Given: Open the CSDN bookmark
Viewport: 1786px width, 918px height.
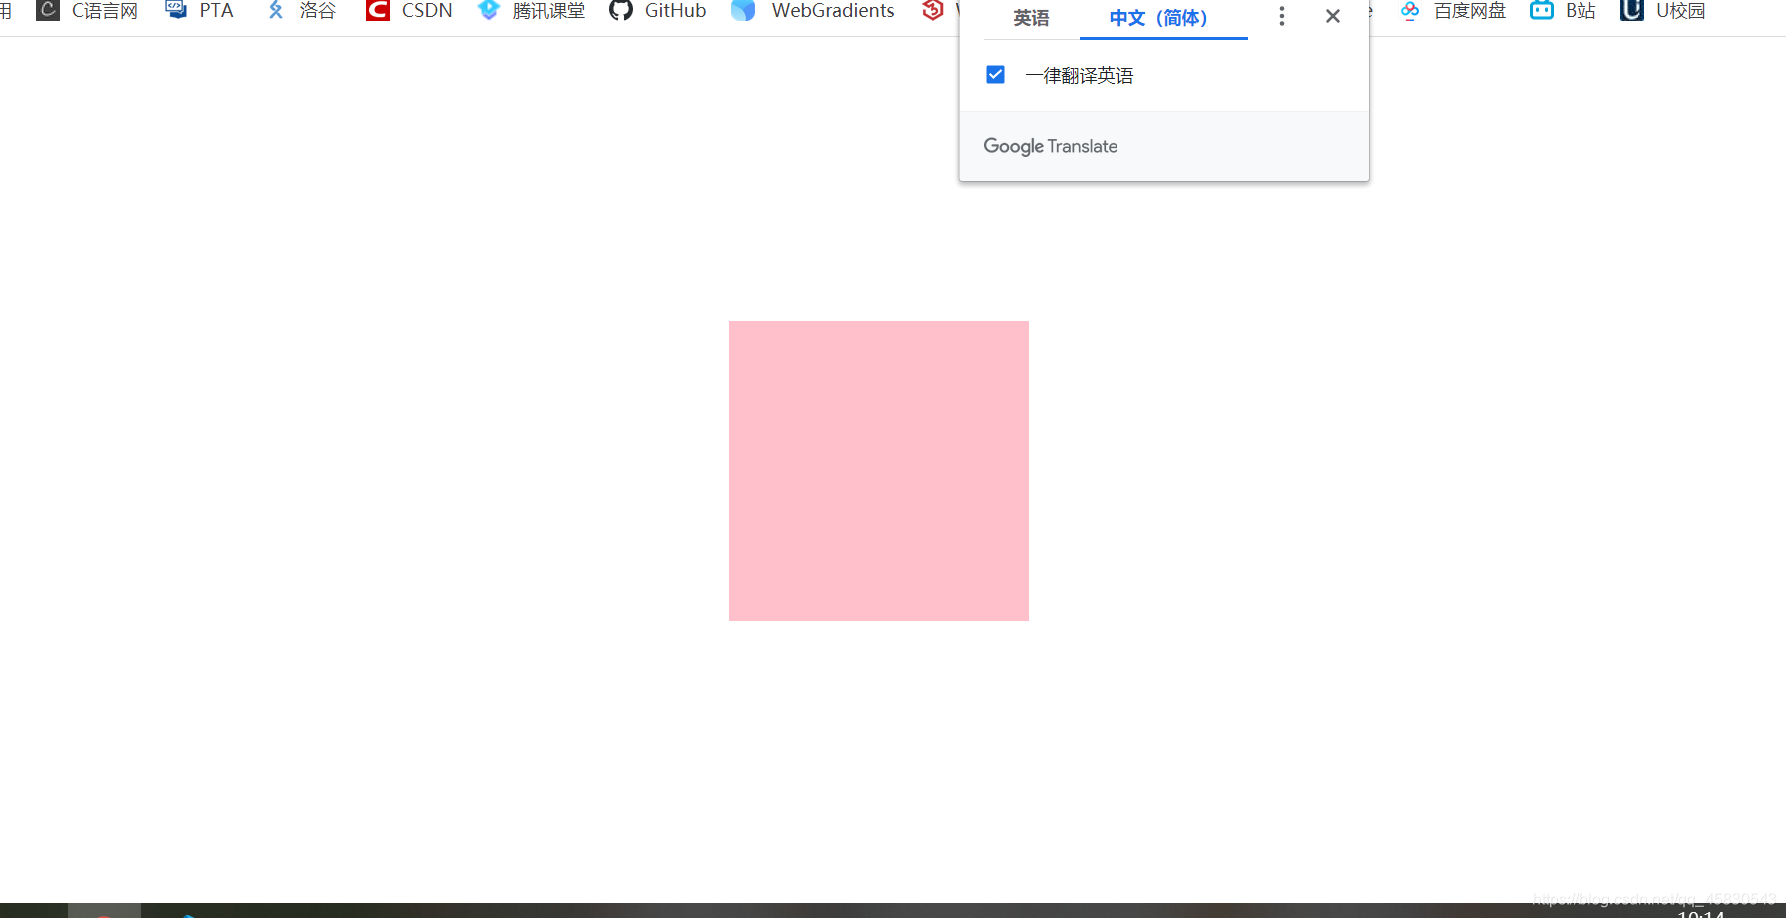Looking at the screenshot, I should [409, 11].
